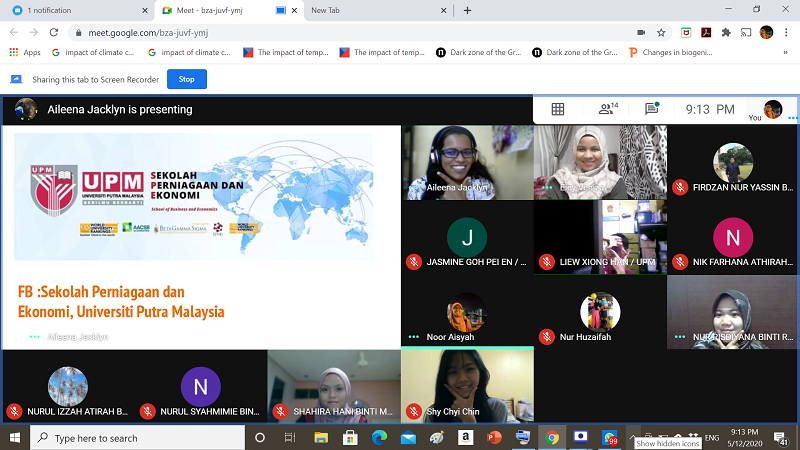800x450 pixels.
Task: Click the camera permission icon in address bar
Action: [640, 32]
